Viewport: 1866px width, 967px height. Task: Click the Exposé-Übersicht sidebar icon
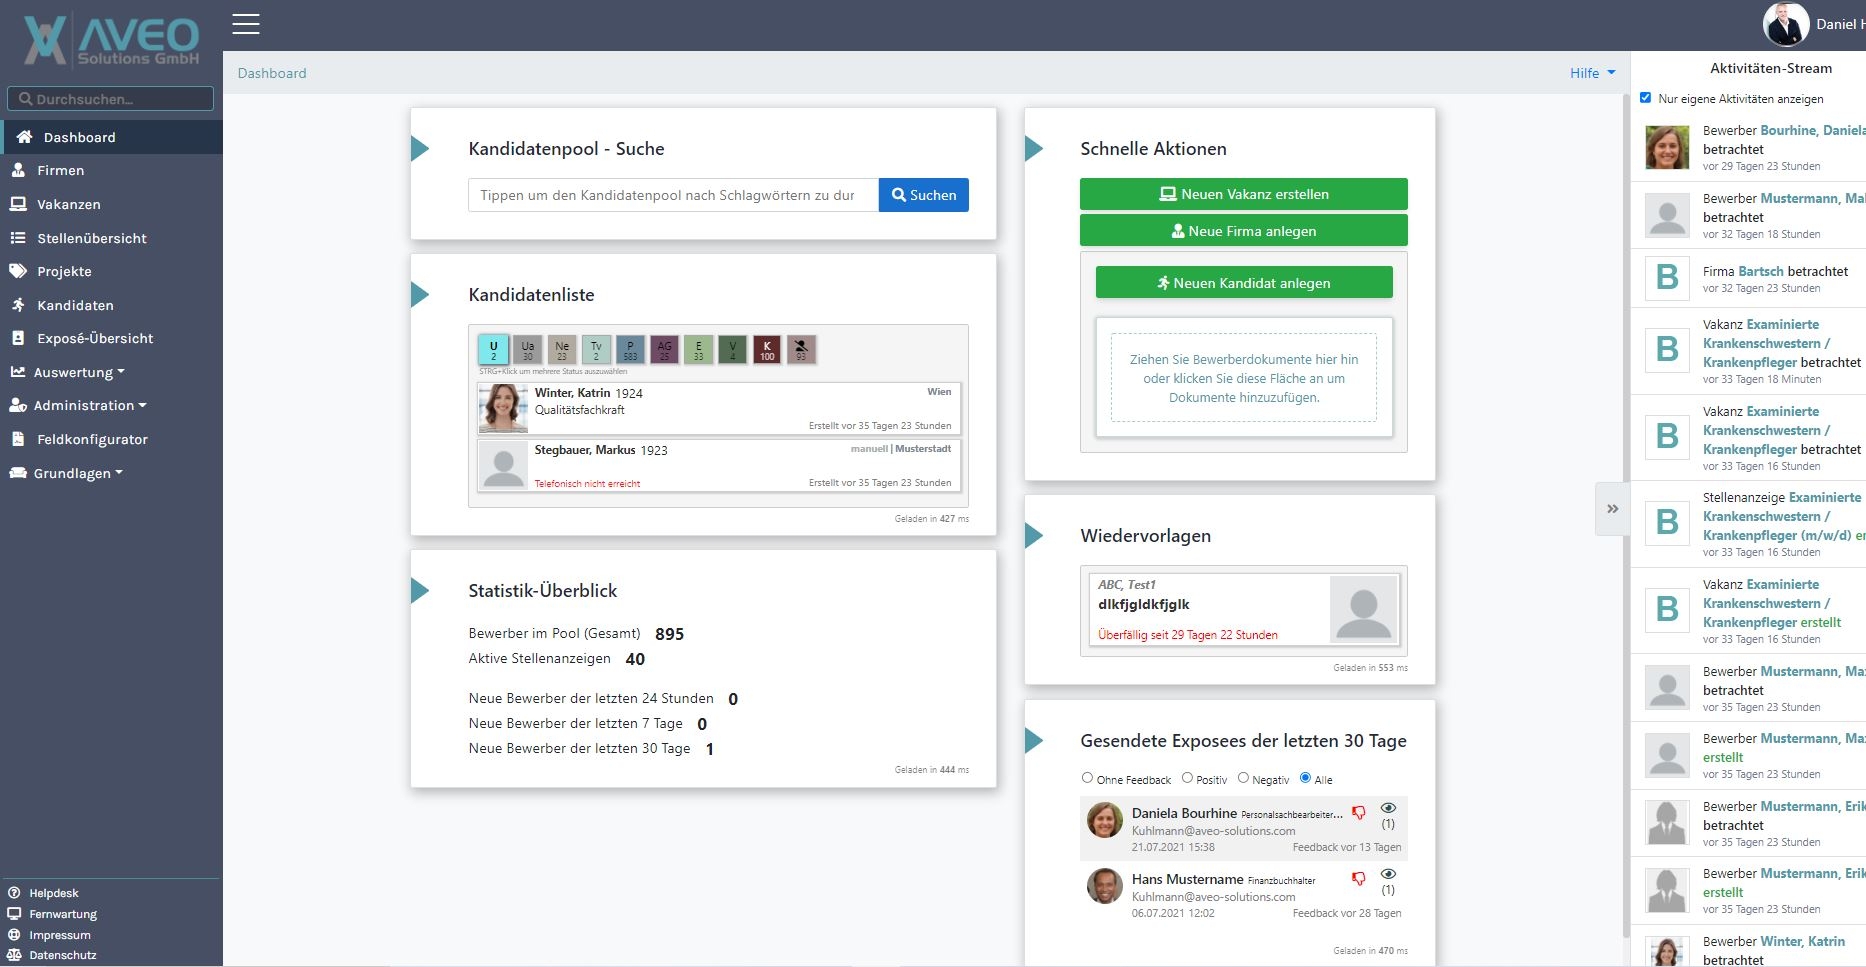pos(18,338)
